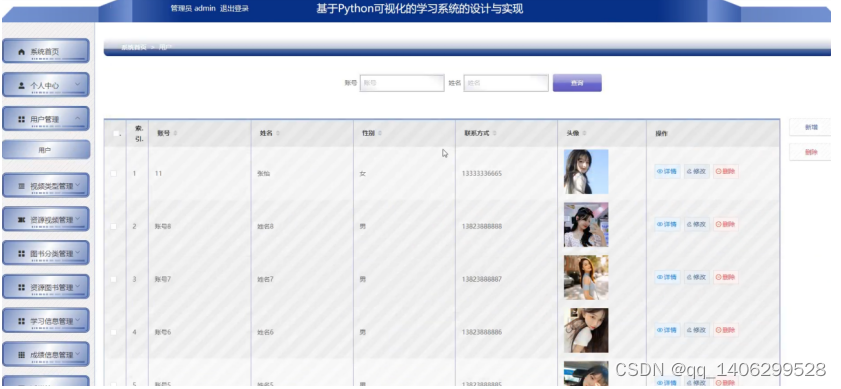This screenshot has height=389, width=841.
Task: Click the list icon beside 视频类型管理
Action: click(x=21, y=186)
